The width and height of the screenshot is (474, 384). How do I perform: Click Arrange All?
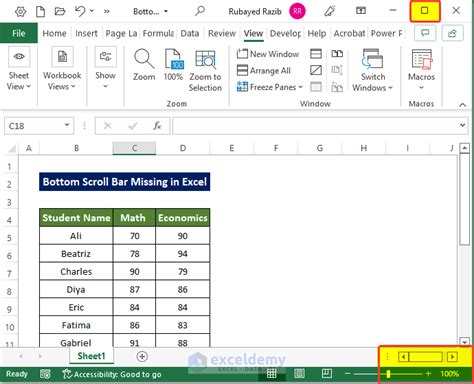tap(264, 70)
